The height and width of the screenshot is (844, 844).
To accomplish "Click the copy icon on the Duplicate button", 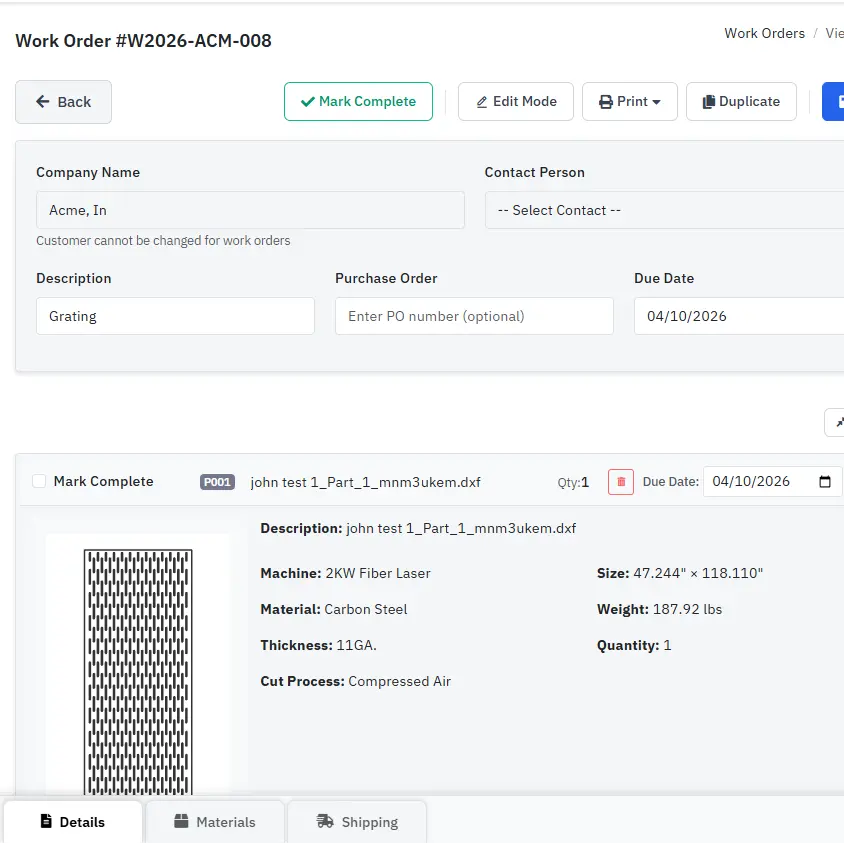I will (712, 101).
